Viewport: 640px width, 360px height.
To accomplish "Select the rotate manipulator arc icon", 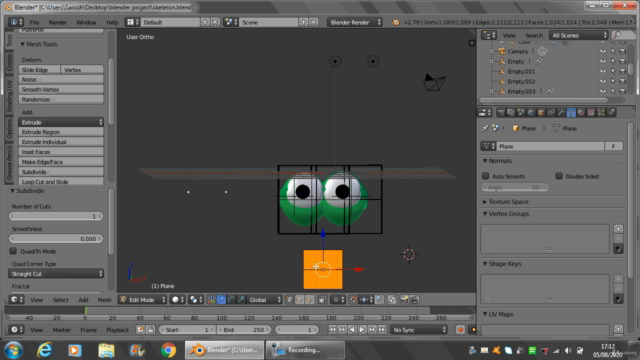I will (x=231, y=300).
